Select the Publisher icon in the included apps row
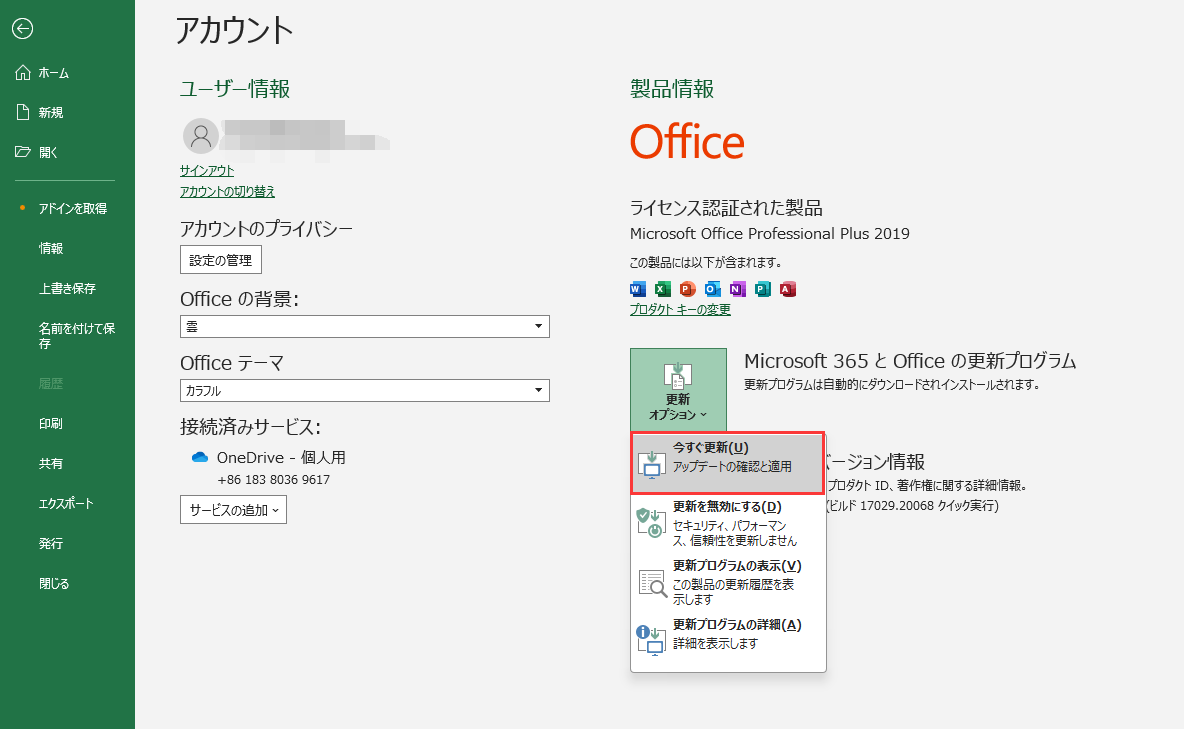This screenshot has width=1184, height=729. (x=762, y=289)
